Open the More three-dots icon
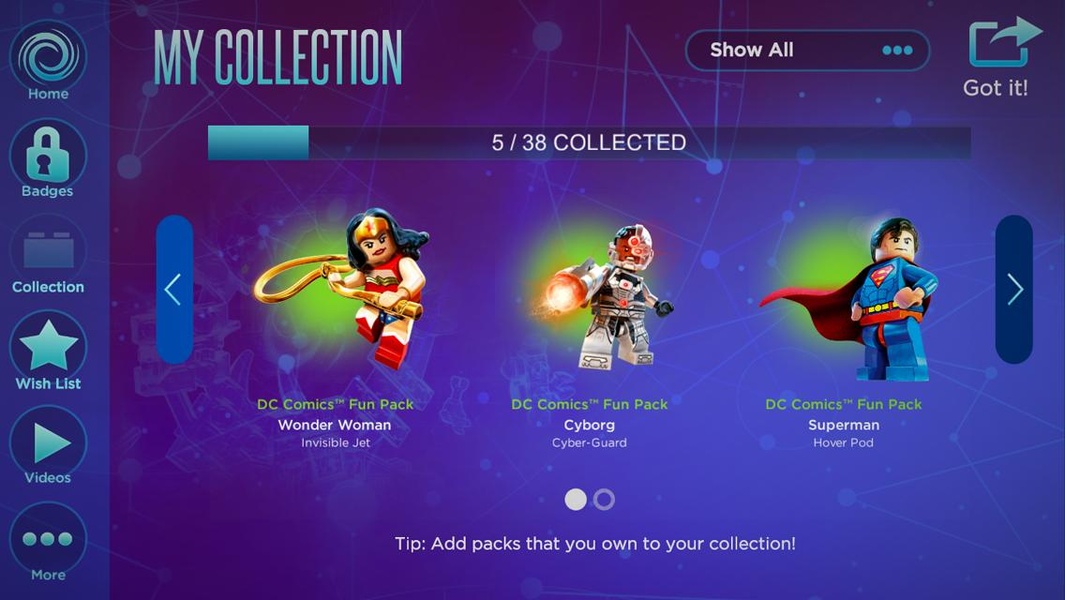Image resolution: width=1065 pixels, height=600 pixels. pos(48,539)
